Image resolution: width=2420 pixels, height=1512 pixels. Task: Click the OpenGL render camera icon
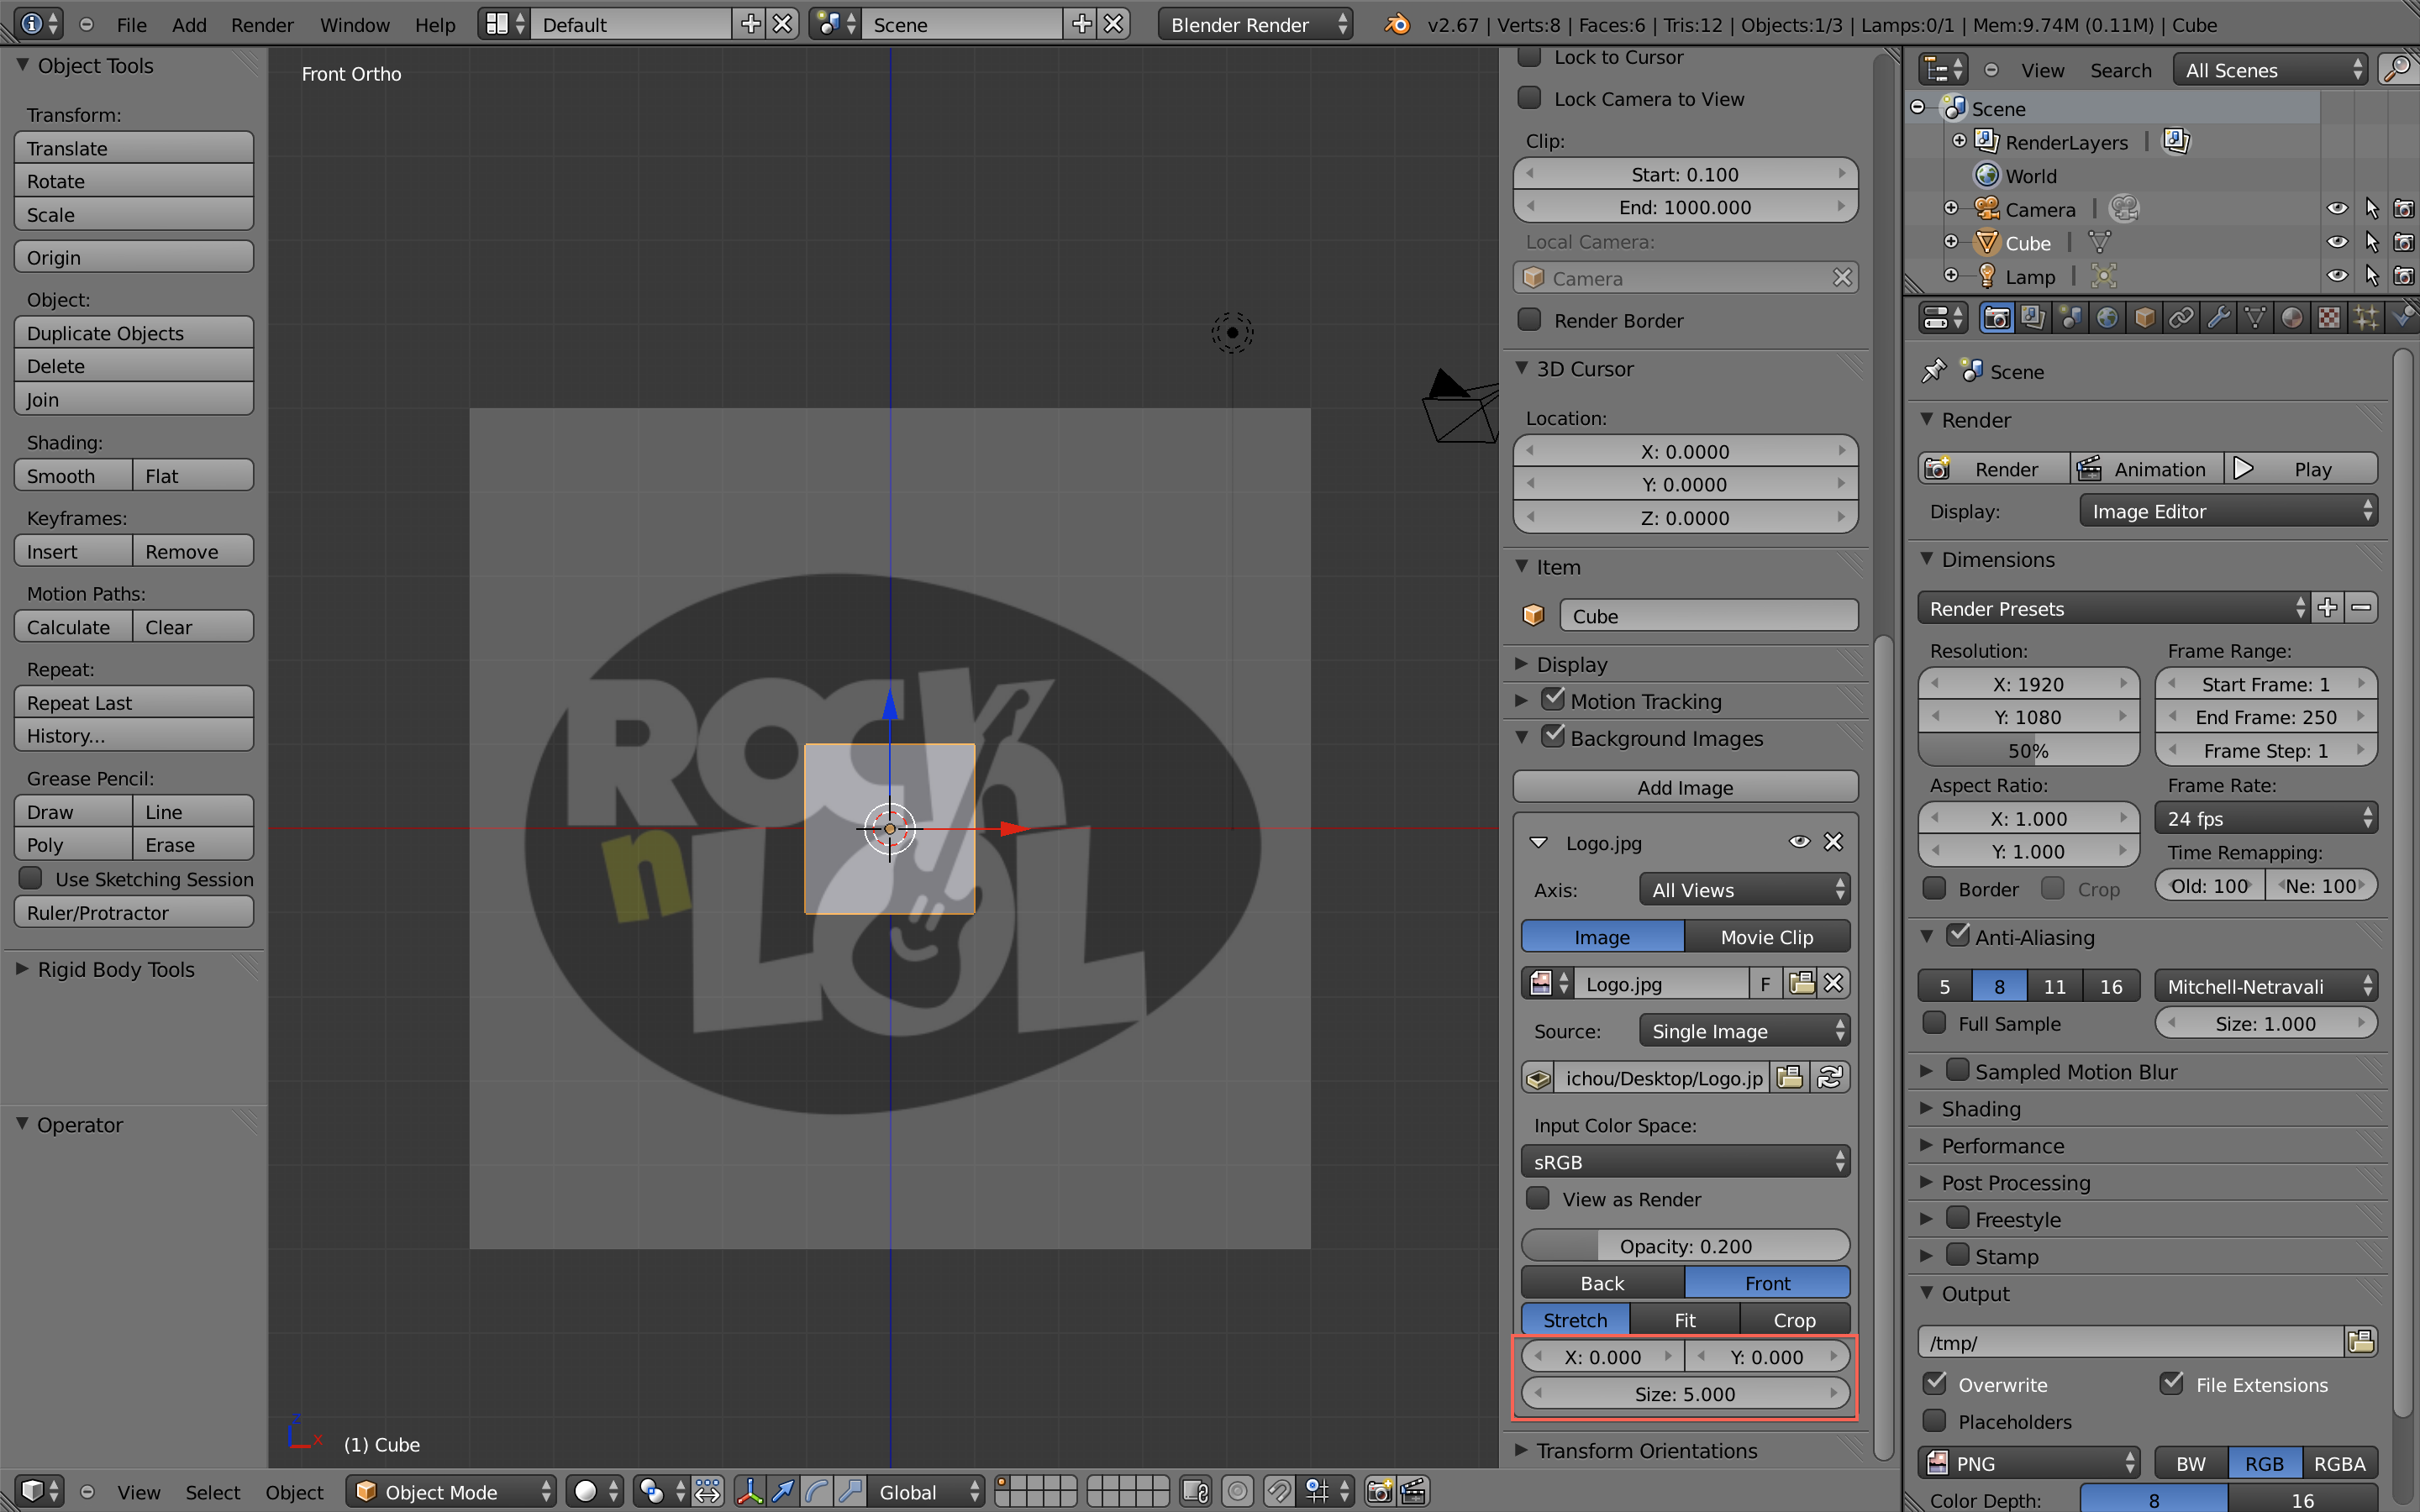[x=1379, y=1491]
